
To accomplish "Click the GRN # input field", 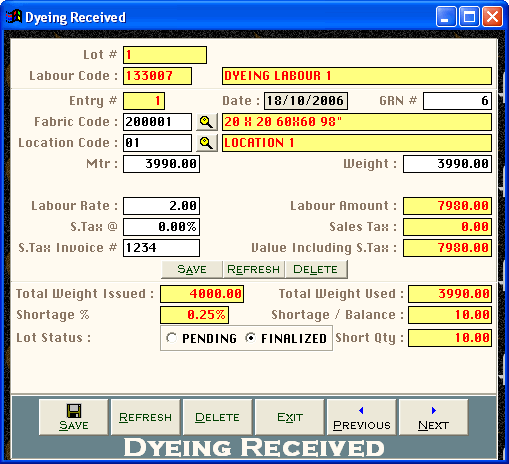I will (457, 101).
